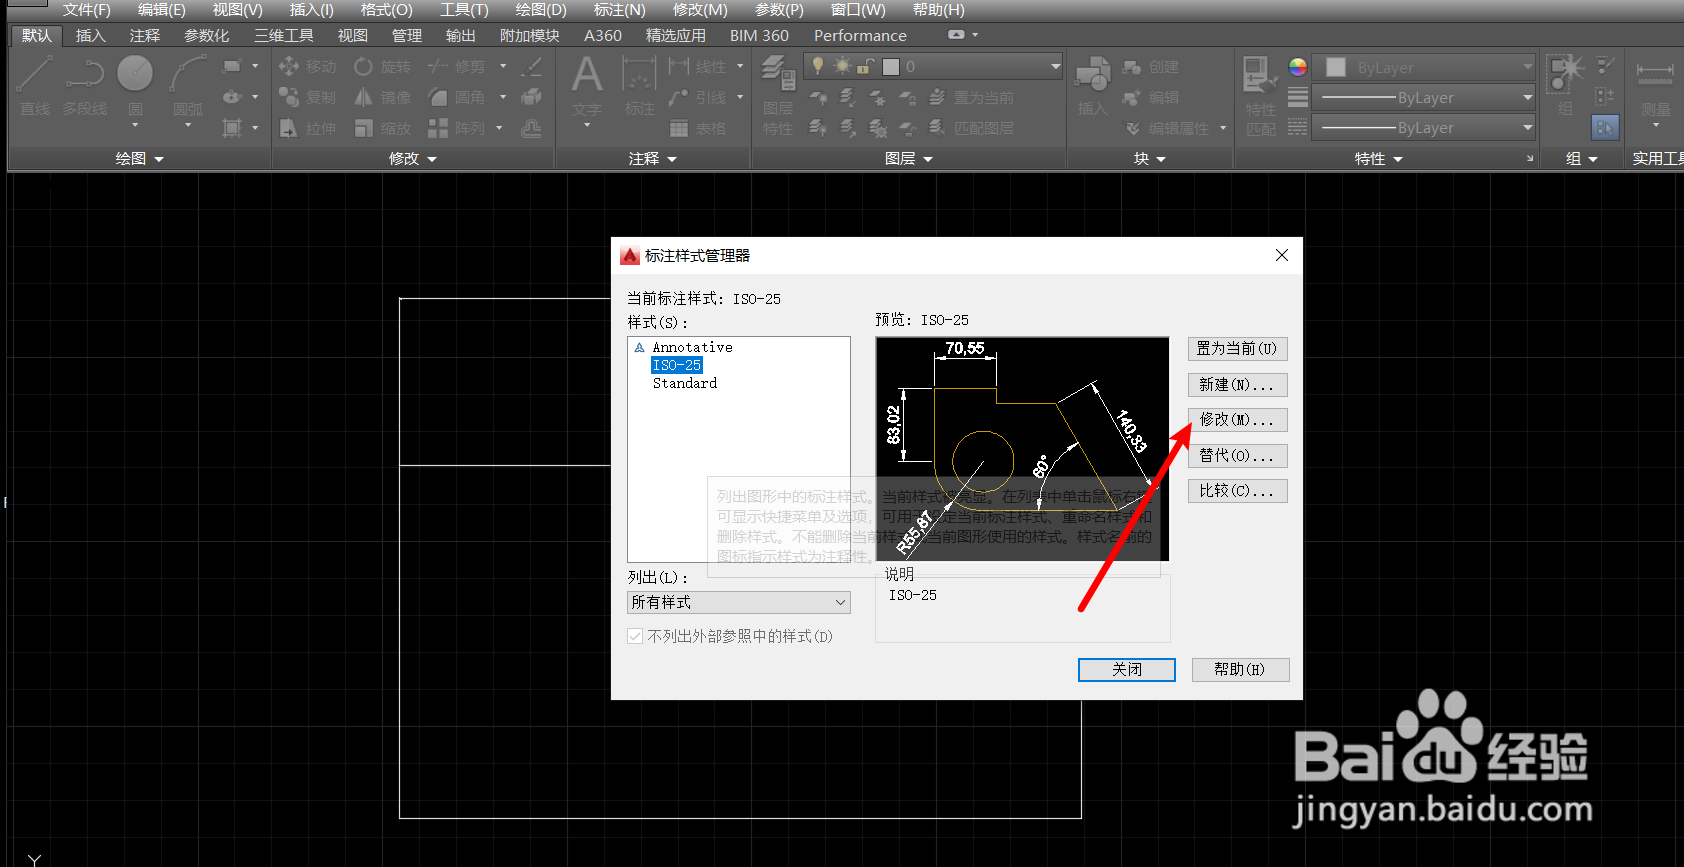Select the Standard style in list
This screenshot has height=867, width=1684.
point(685,383)
